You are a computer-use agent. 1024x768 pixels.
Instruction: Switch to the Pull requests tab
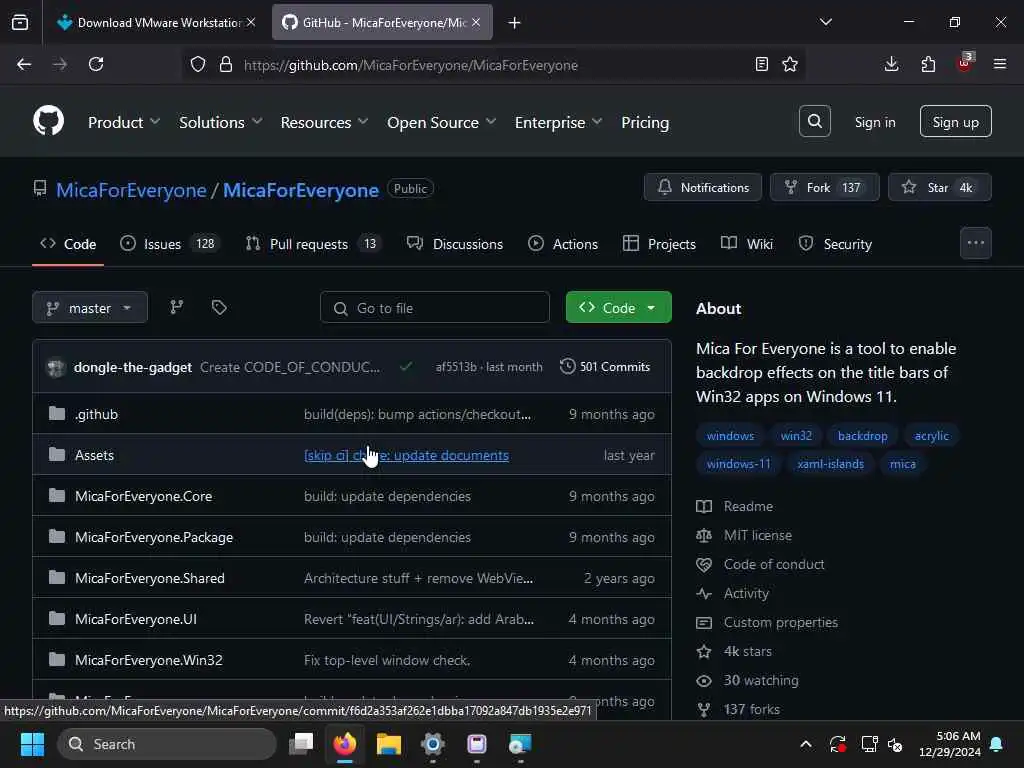coord(313,244)
